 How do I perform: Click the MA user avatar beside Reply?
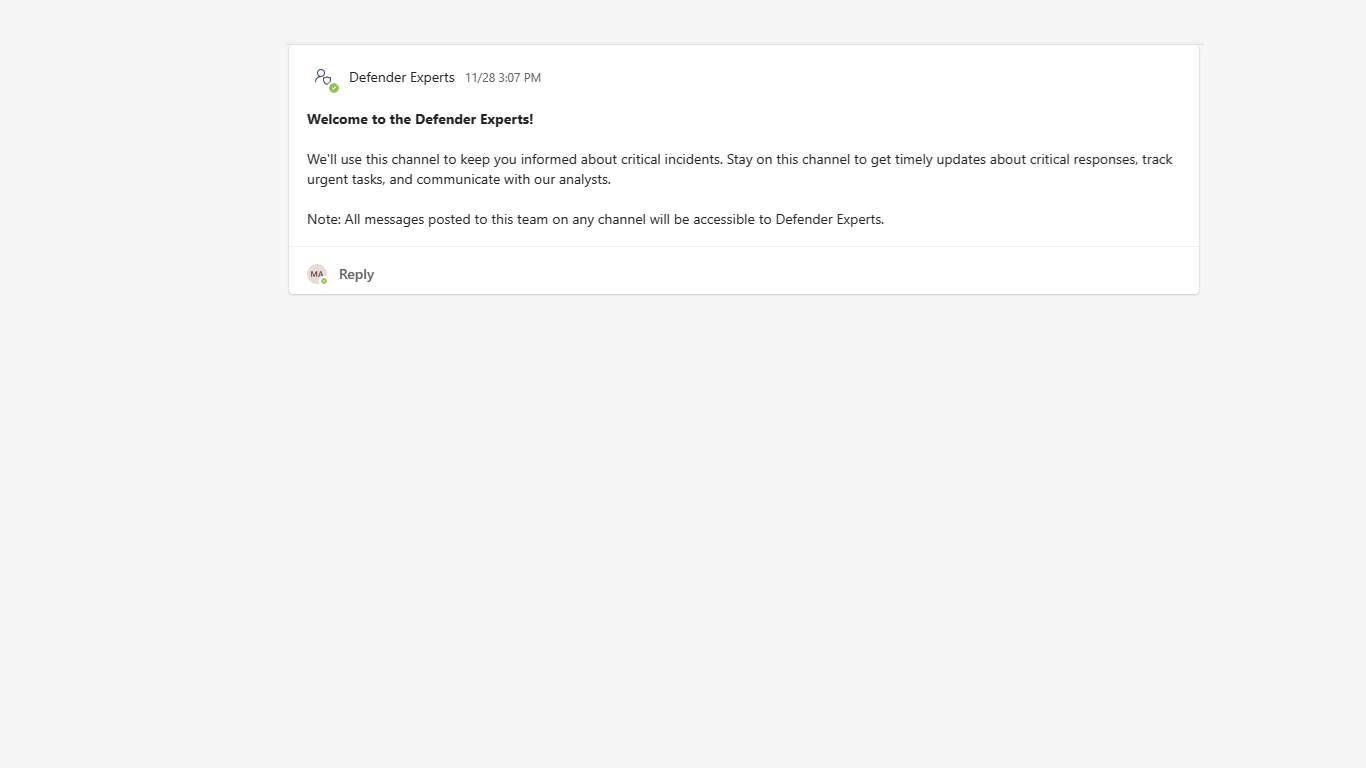pyautogui.click(x=316, y=273)
